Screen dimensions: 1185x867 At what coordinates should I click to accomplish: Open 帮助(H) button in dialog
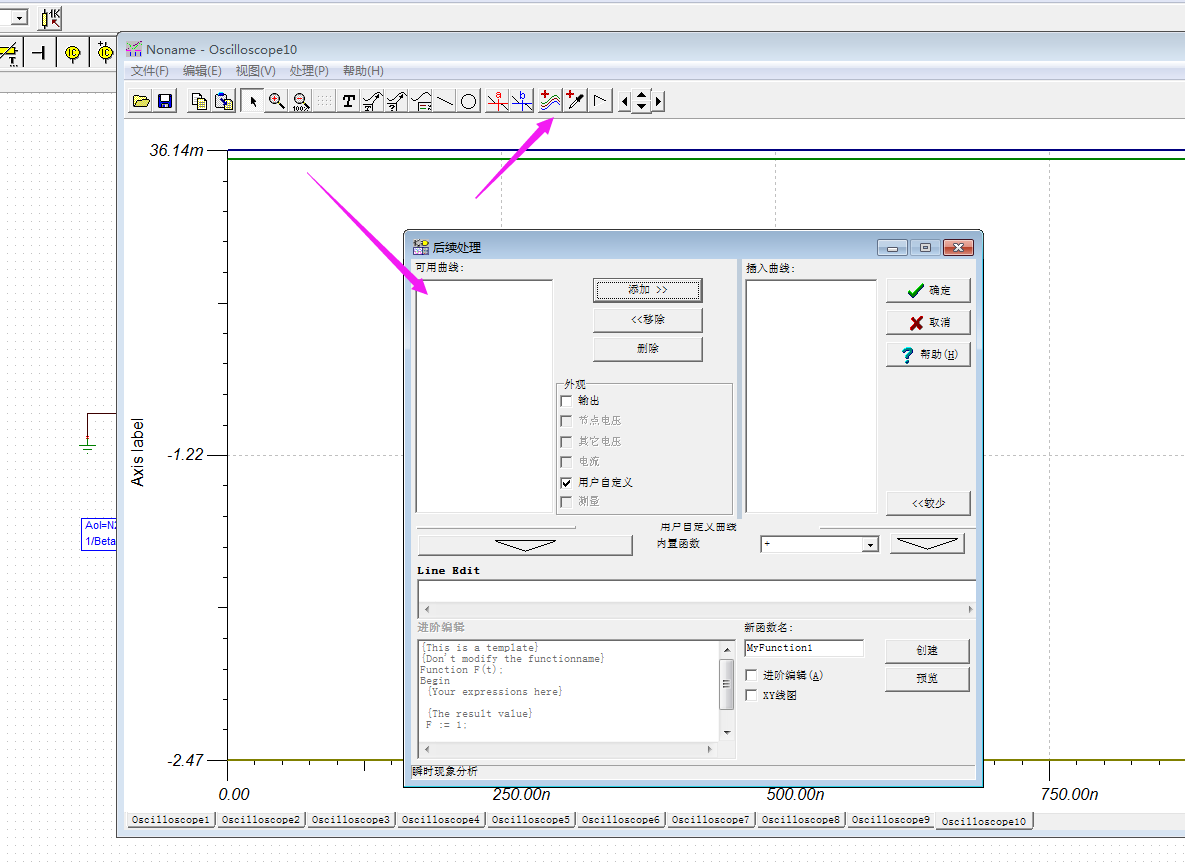pyautogui.click(x=928, y=355)
